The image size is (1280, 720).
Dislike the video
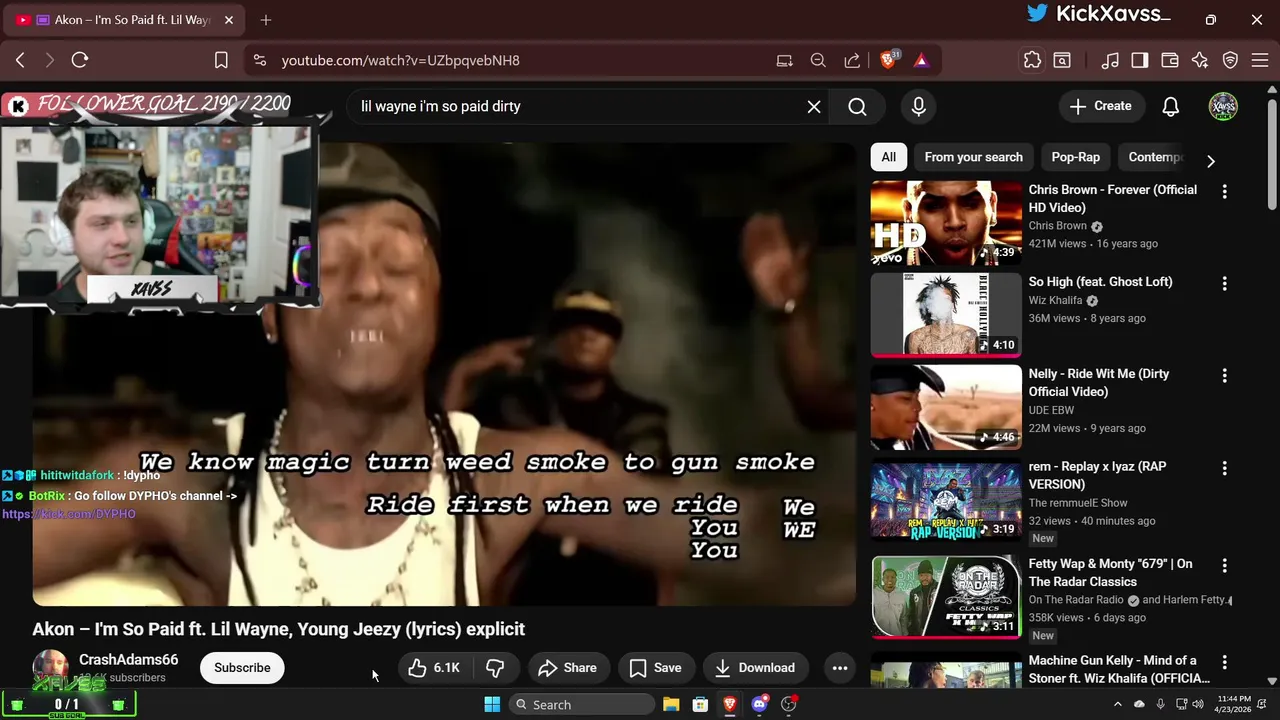coord(495,668)
